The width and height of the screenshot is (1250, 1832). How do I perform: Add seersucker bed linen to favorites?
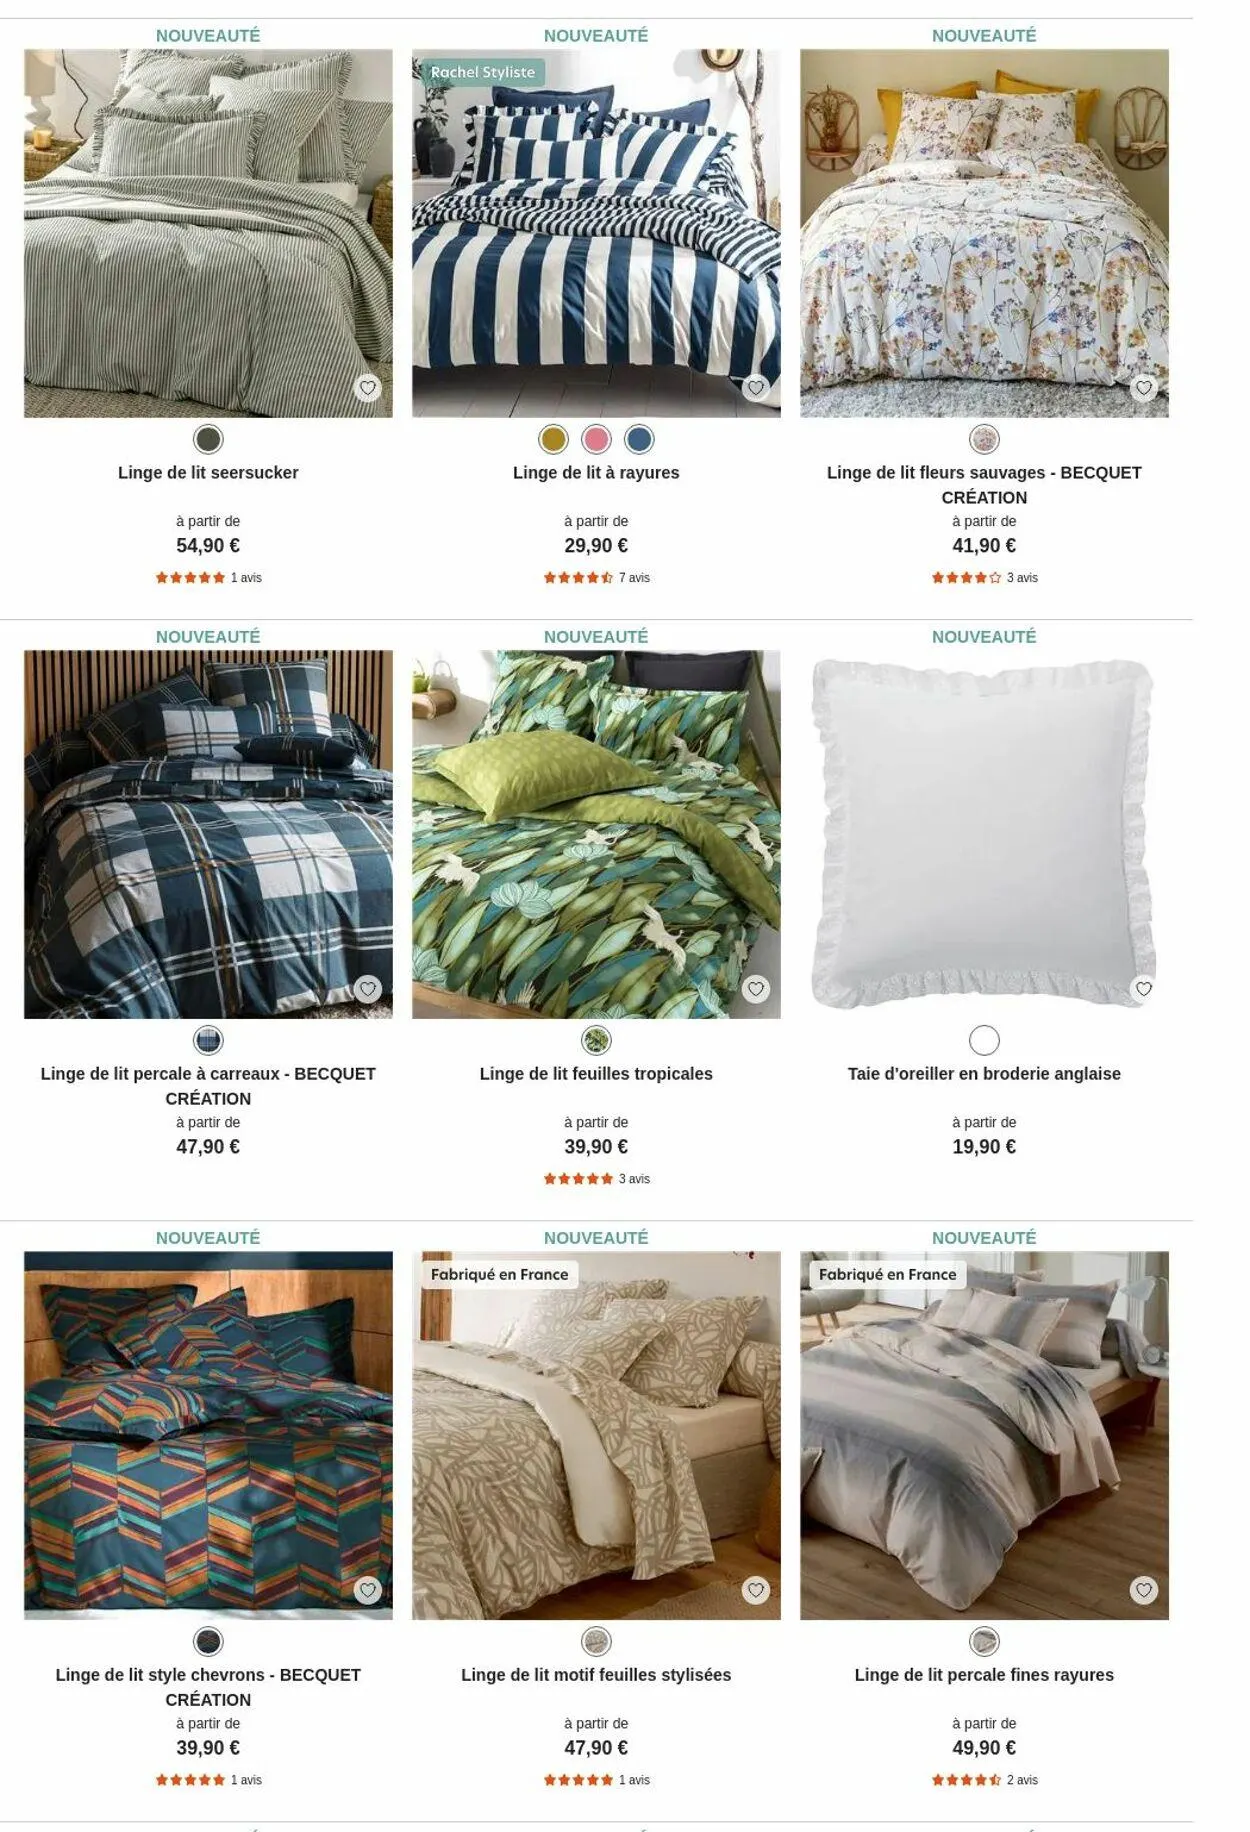click(368, 388)
